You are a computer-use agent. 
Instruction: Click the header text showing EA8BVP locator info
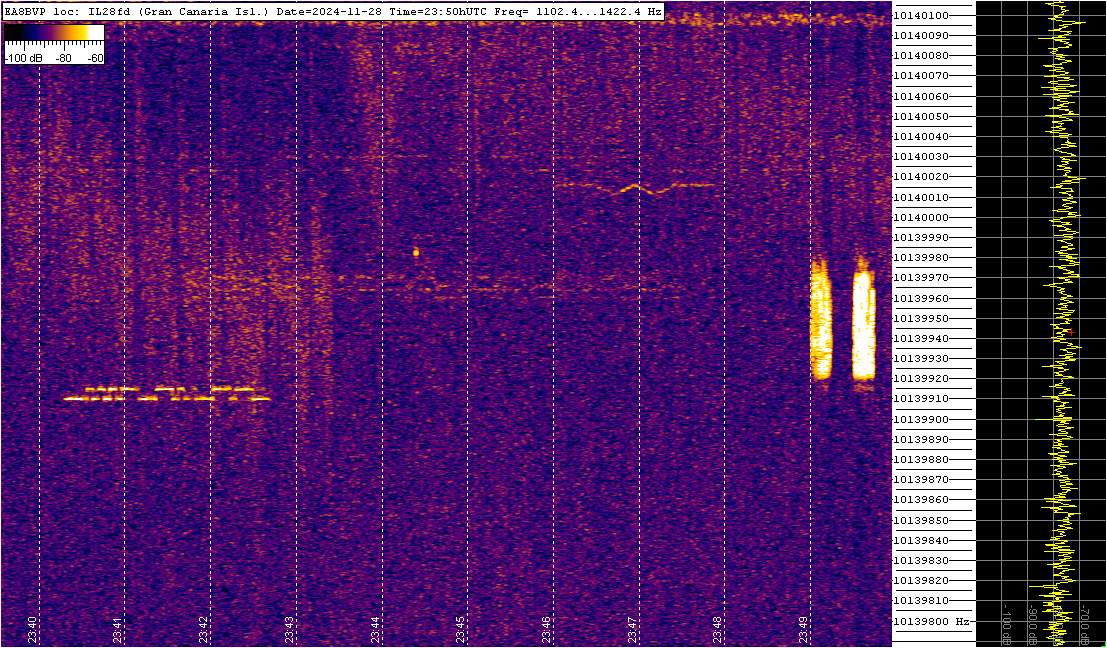click(x=333, y=11)
